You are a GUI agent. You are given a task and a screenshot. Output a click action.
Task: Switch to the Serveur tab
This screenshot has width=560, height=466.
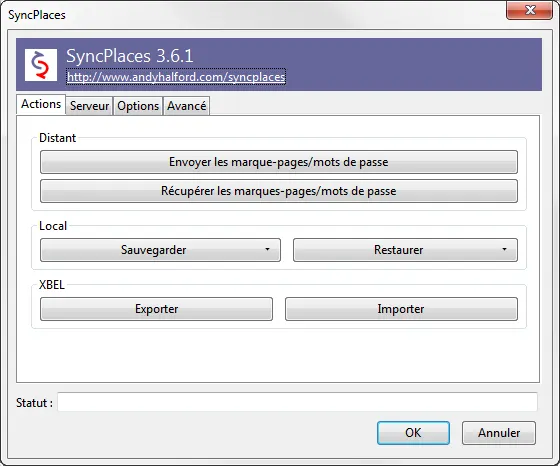(89, 106)
